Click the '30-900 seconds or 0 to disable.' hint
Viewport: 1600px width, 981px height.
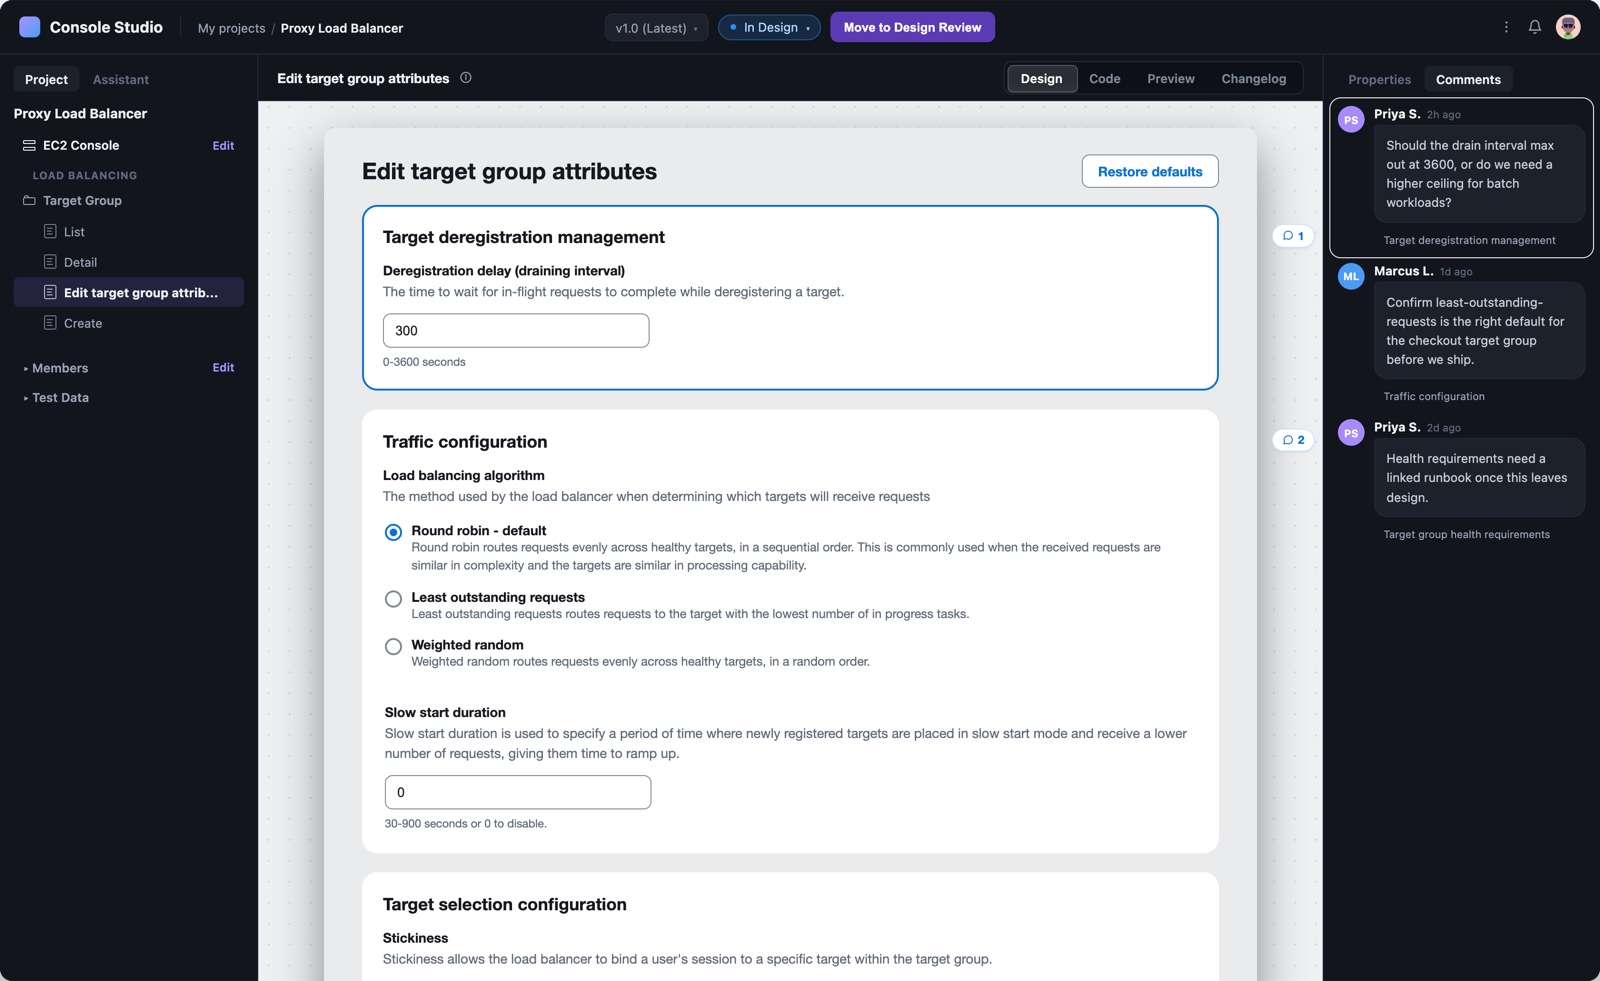point(465,824)
